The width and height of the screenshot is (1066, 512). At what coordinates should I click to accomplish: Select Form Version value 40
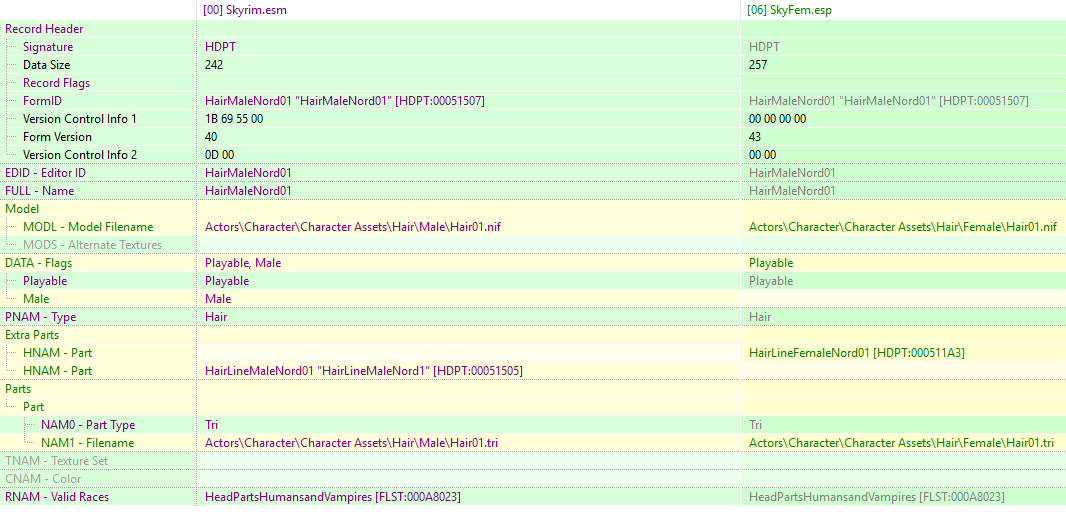pos(211,137)
